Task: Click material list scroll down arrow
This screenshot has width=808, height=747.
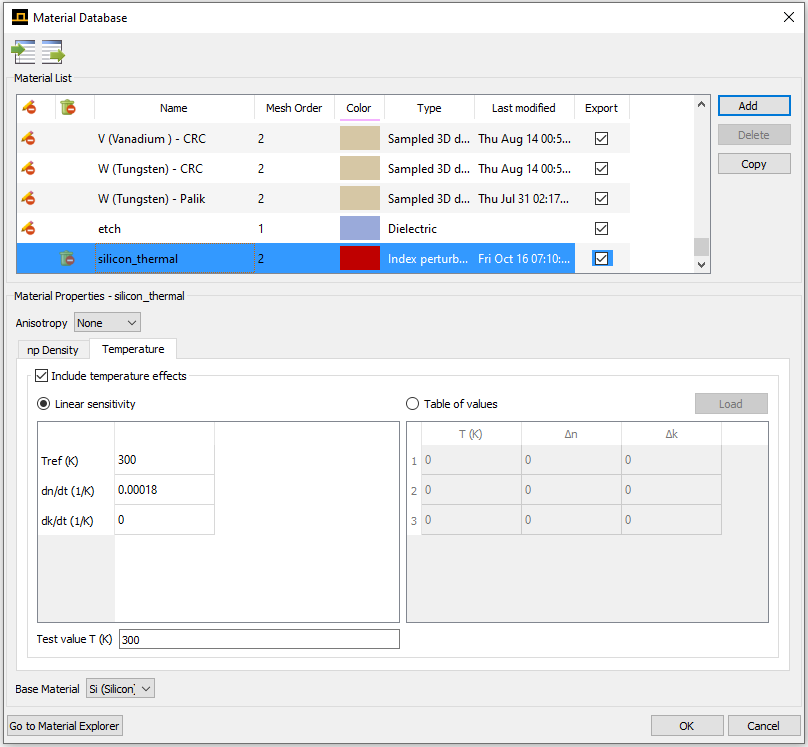Action: 701,265
